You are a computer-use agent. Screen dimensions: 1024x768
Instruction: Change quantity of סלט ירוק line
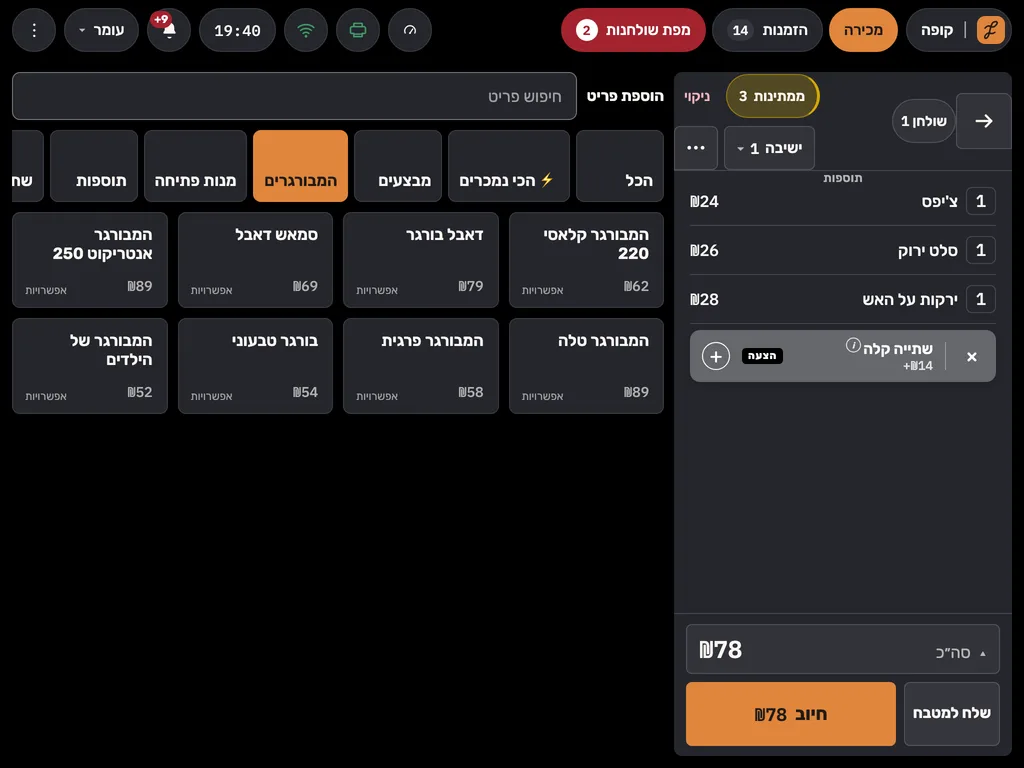pos(980,250)
